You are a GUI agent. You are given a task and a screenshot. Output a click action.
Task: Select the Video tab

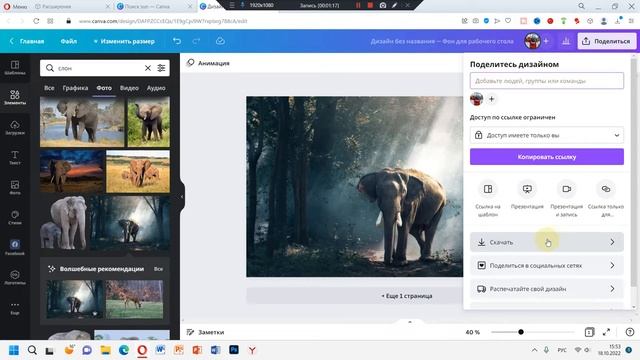pyautogui.click(x=129, y=88)
